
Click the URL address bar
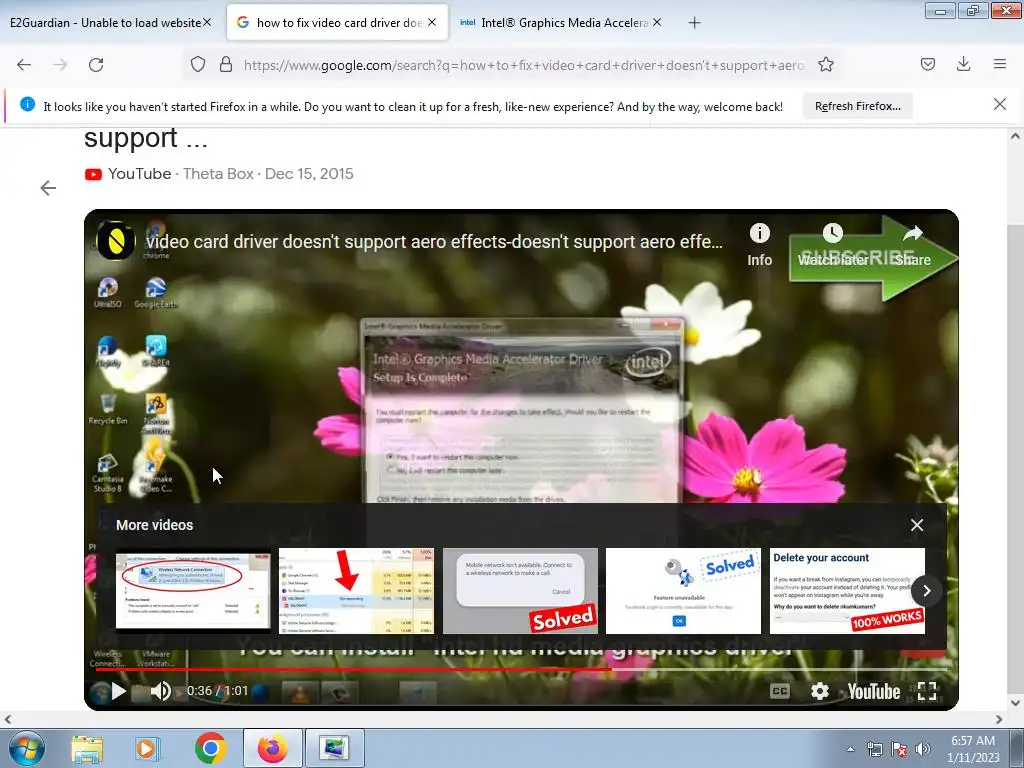[x=522, y=65]
